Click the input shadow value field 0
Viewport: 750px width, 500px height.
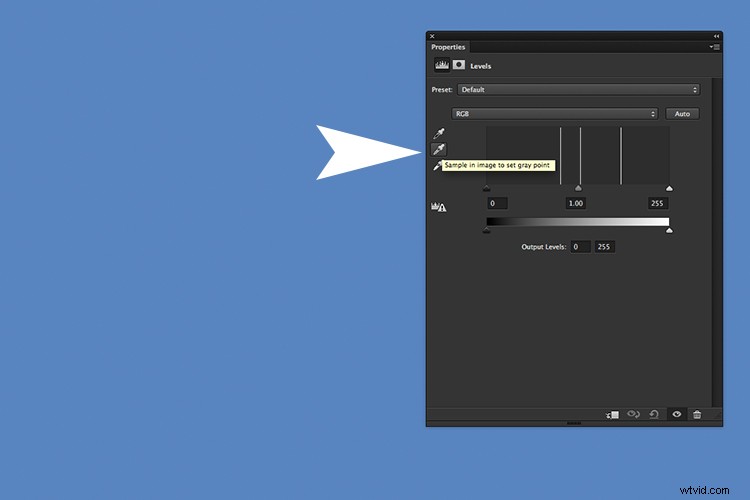pyautogui.click(x=497, y=203)
